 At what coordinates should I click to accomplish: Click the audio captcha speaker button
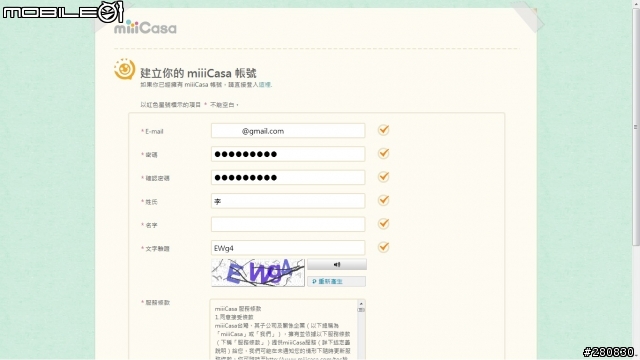tap(337, 264)
